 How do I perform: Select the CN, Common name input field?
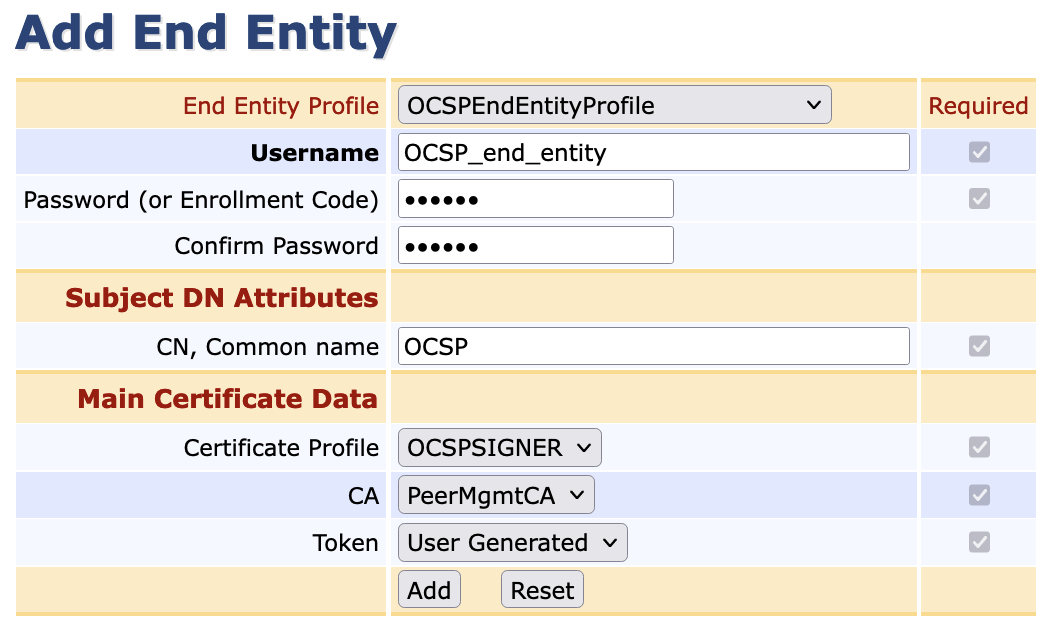tap(653, 346)
